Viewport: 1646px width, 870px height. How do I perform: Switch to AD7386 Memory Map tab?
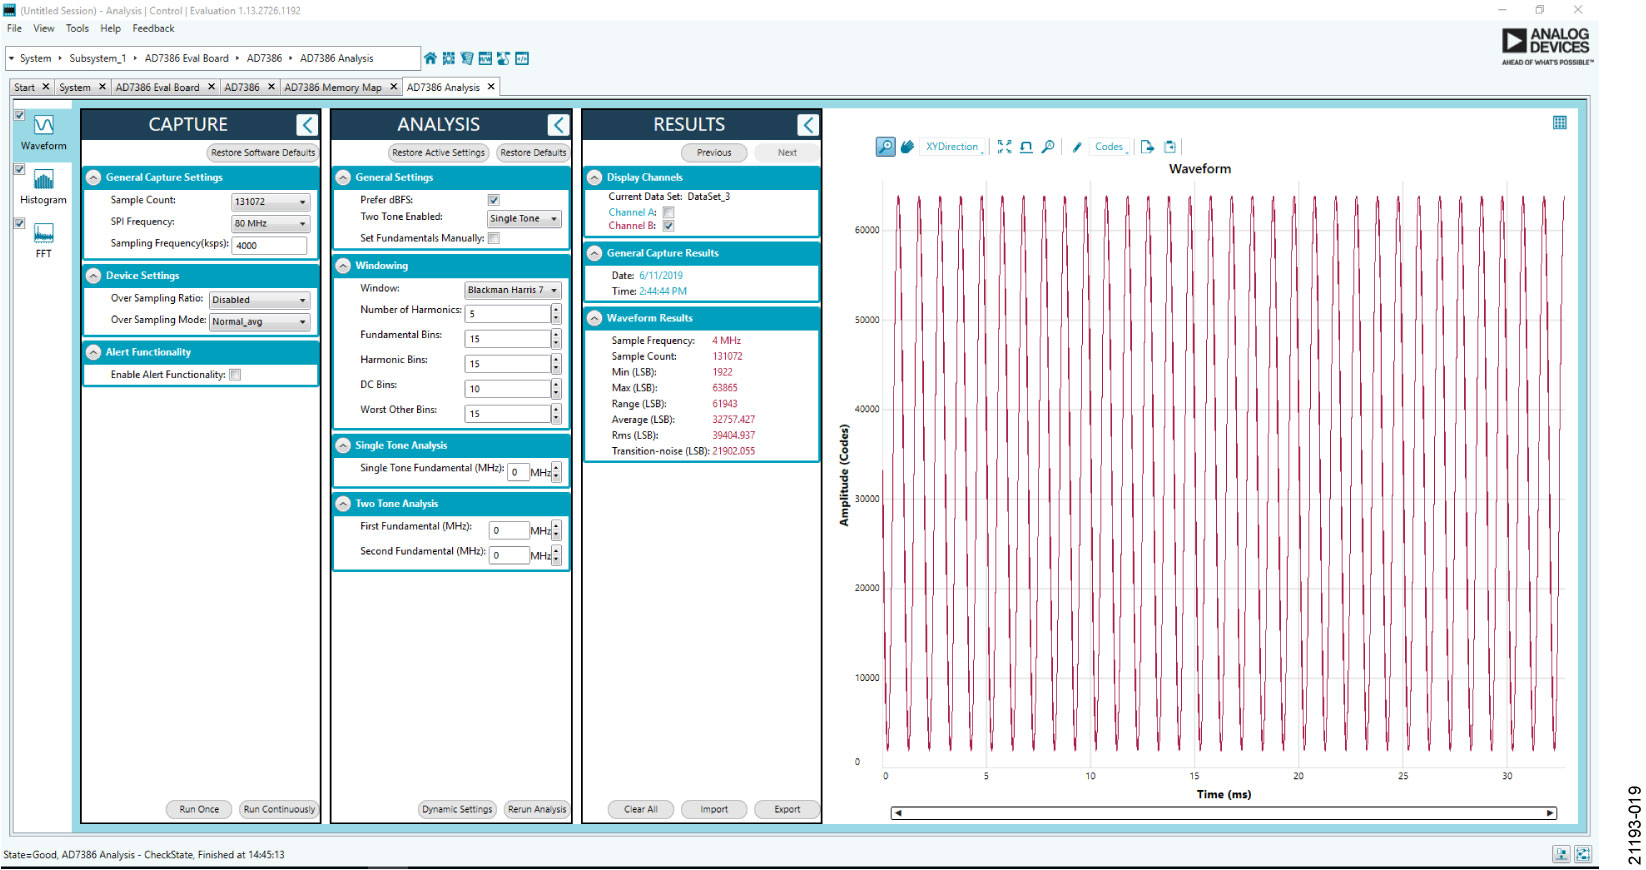333,88
